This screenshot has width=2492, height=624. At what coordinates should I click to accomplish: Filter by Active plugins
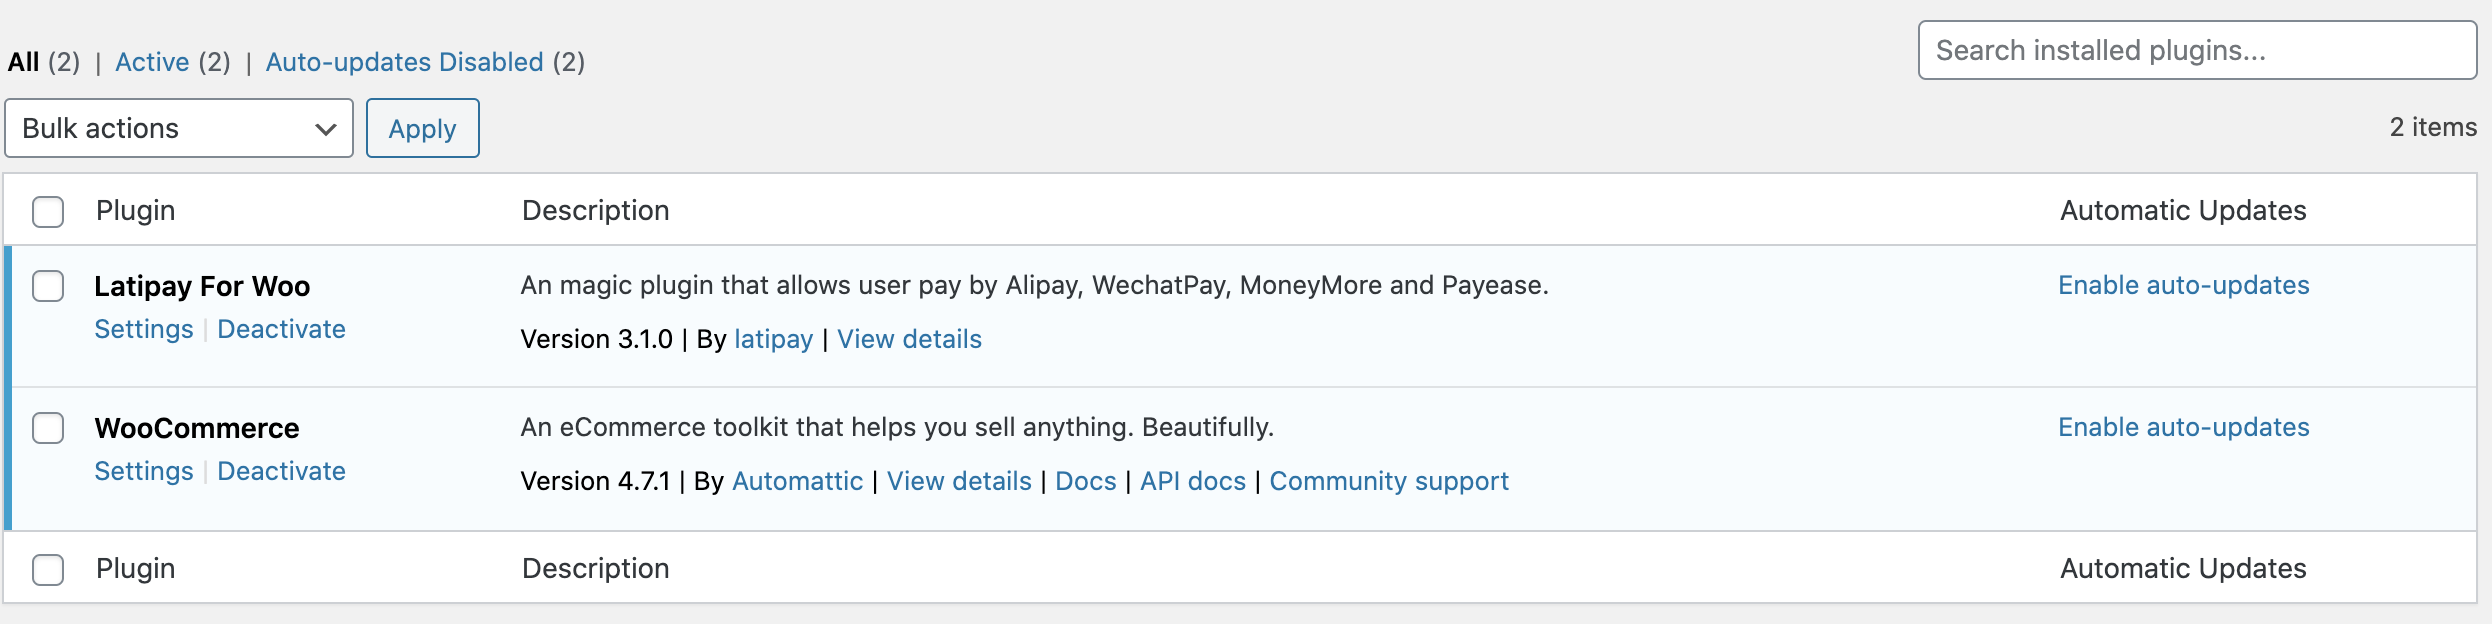(152, 62)
